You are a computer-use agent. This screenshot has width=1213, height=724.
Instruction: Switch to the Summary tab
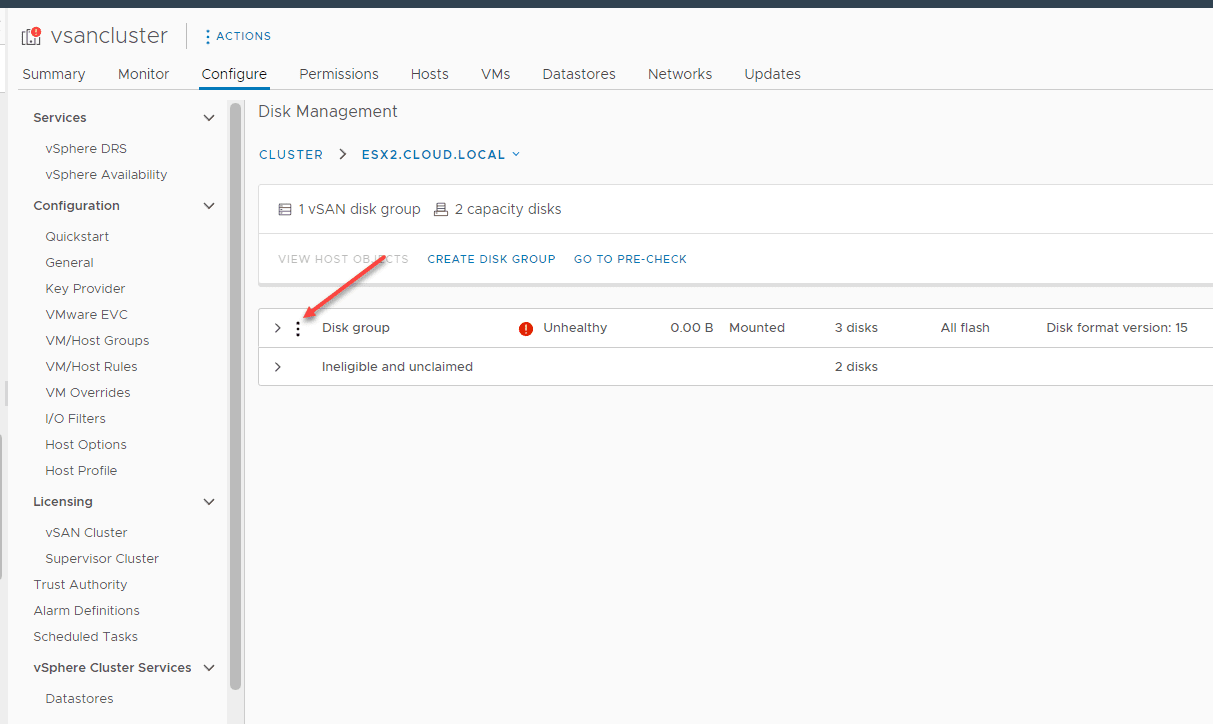(x=54, y=74)
